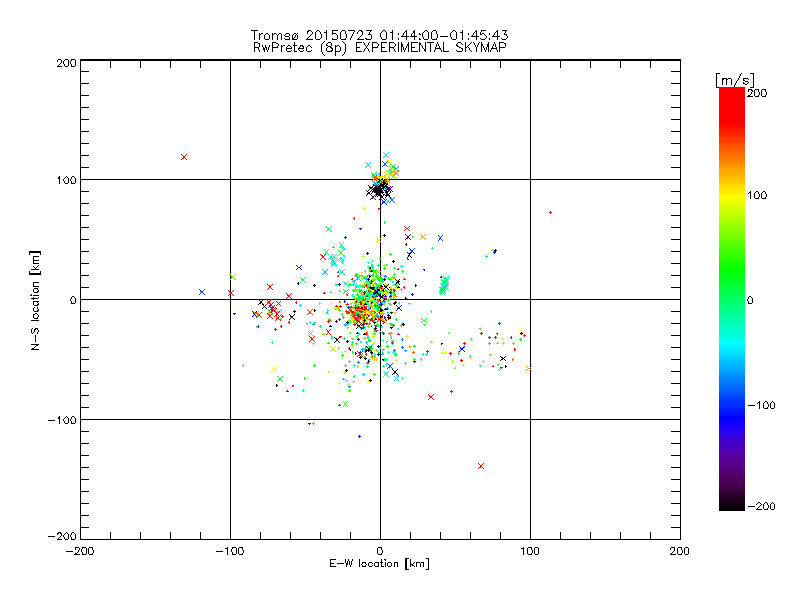Click the x-axis tick label '200'
The height and width of the screenshot is (600, 800).
pyautogui.click(x=680, y=552)
